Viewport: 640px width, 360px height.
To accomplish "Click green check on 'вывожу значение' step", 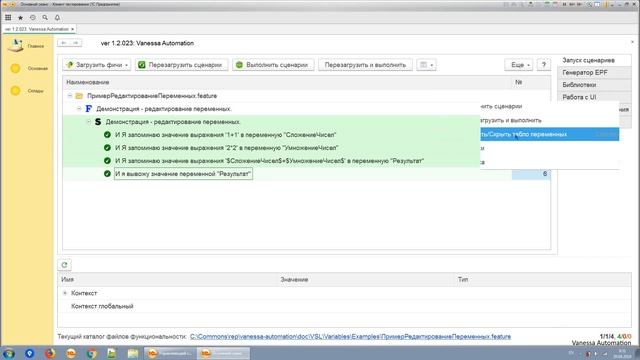I will 107,174.
